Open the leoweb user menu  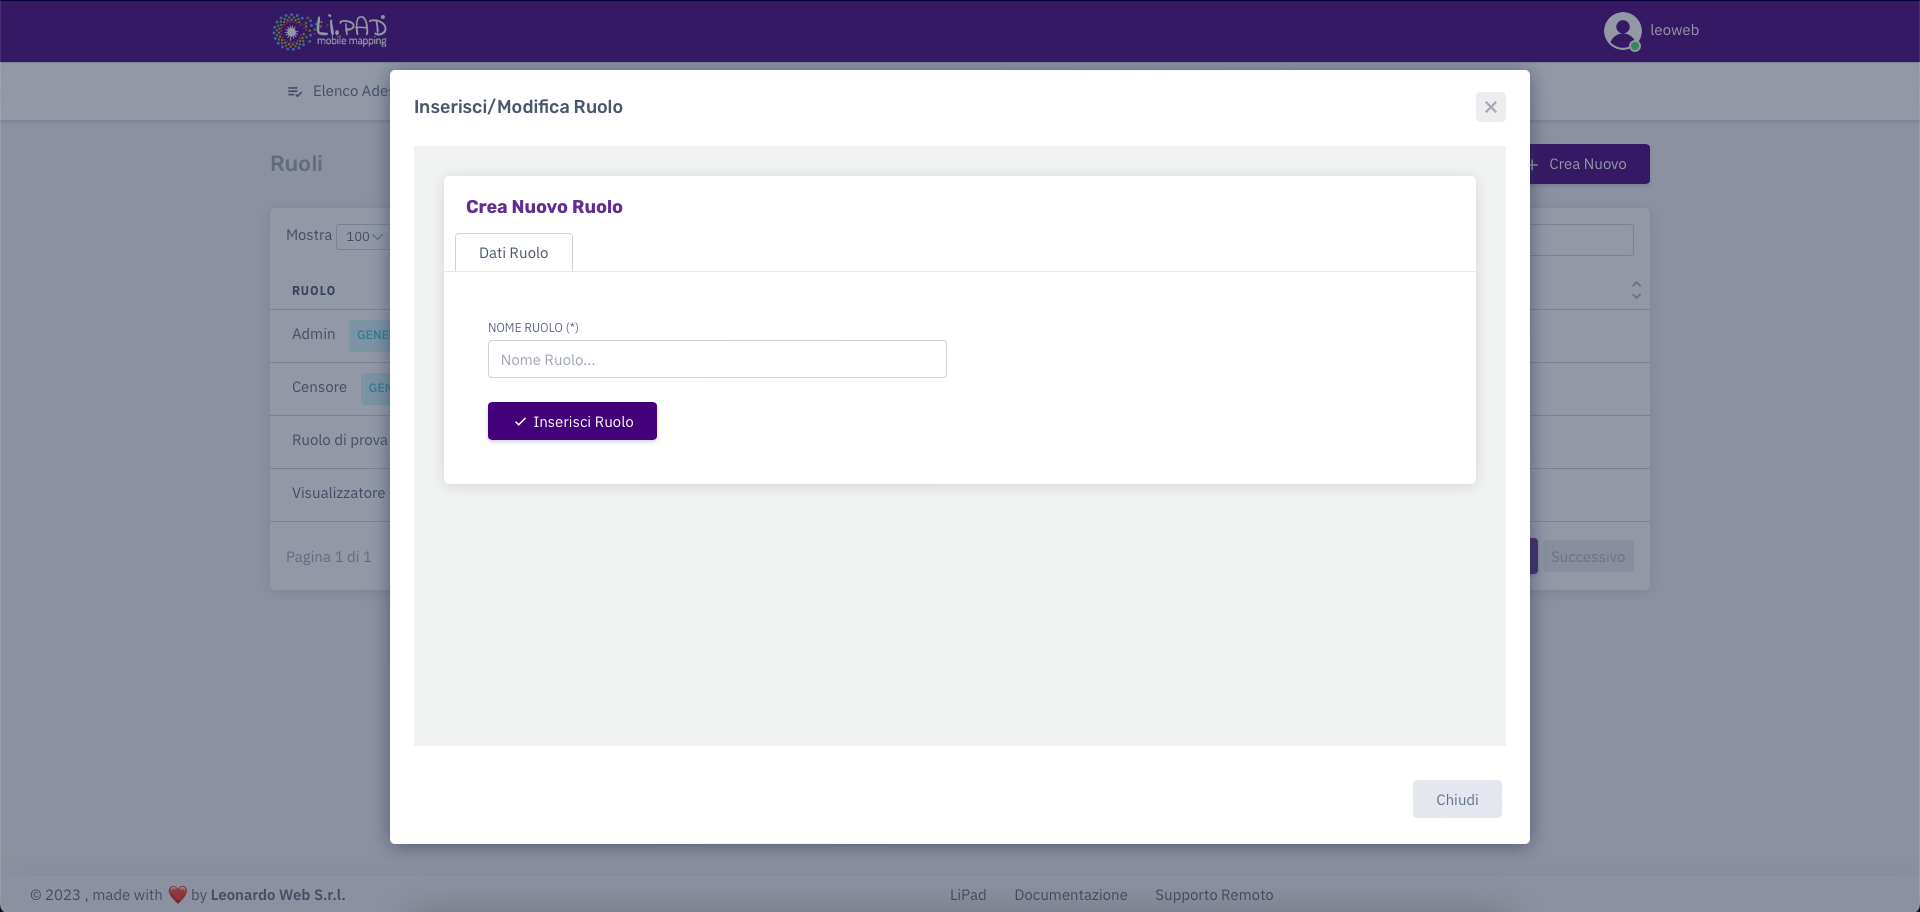1674,30
